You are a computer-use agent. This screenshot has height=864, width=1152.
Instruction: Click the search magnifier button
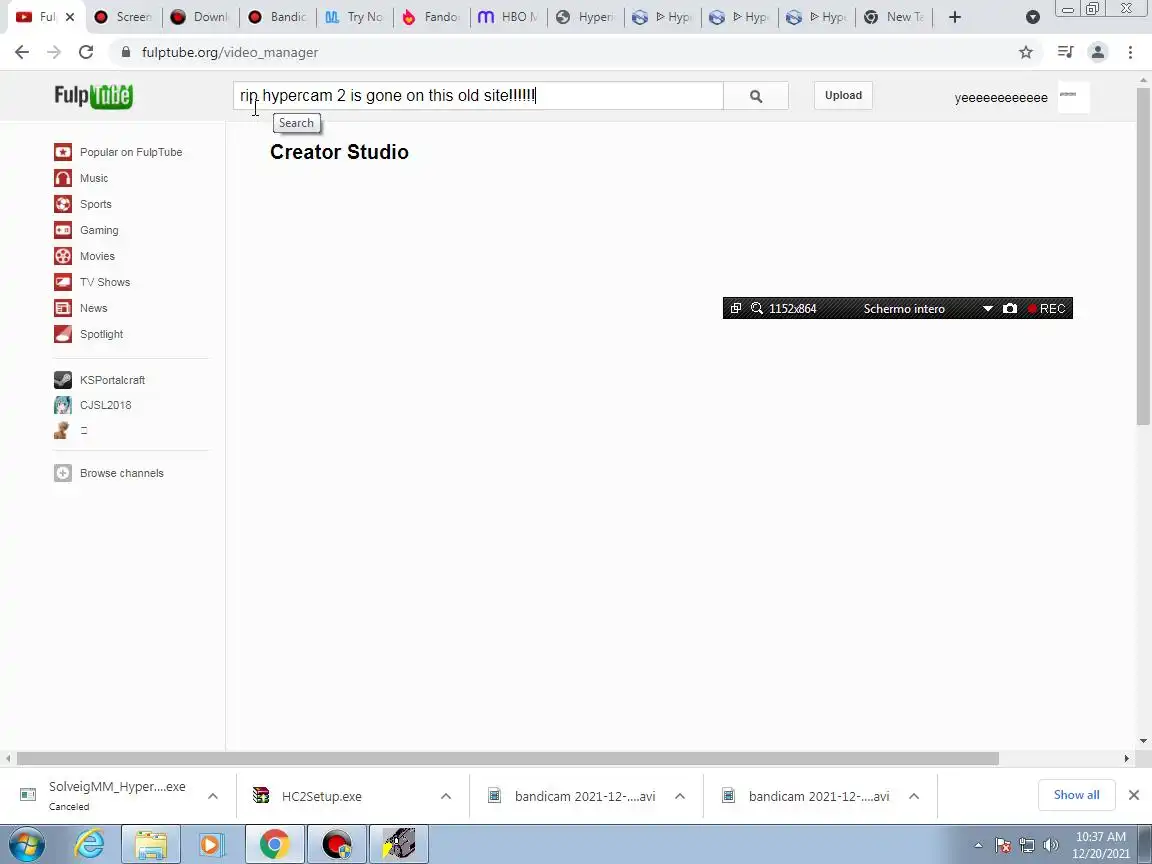755,96
